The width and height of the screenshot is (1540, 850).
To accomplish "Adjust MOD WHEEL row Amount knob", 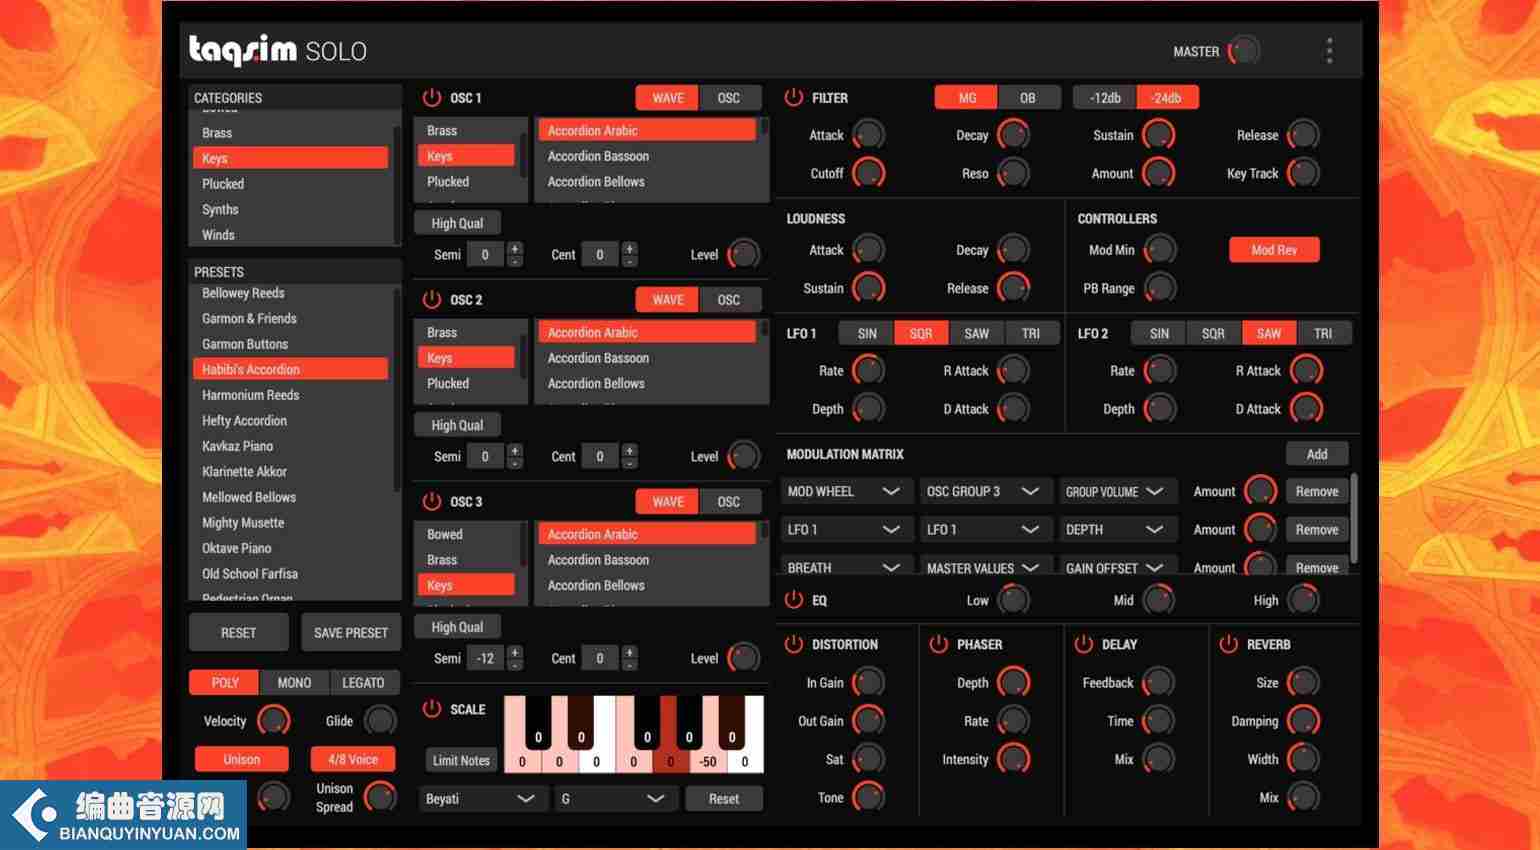I will [1260, 491].
